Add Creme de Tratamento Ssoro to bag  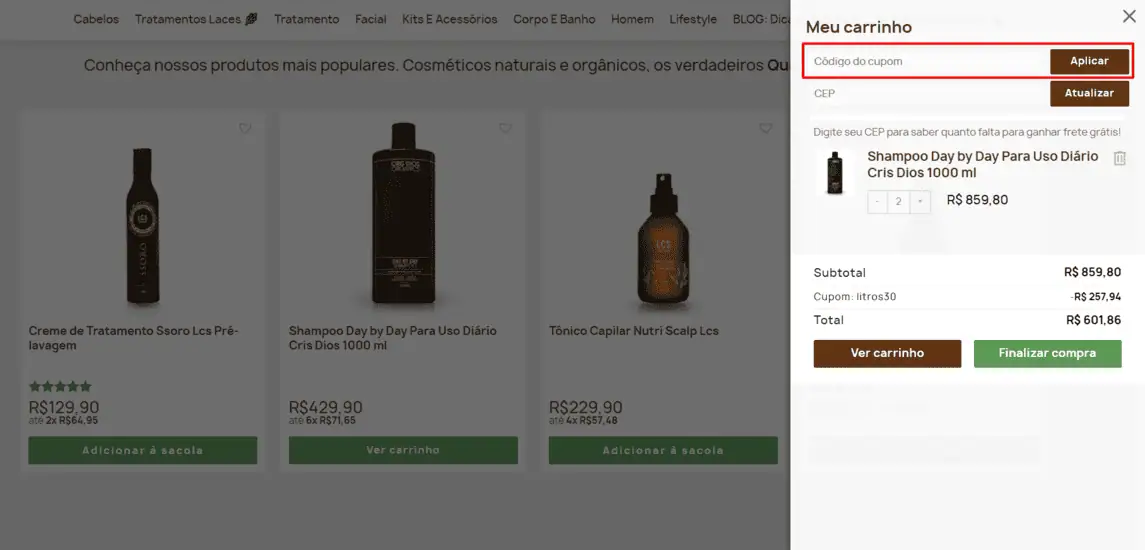click(143, 450)
